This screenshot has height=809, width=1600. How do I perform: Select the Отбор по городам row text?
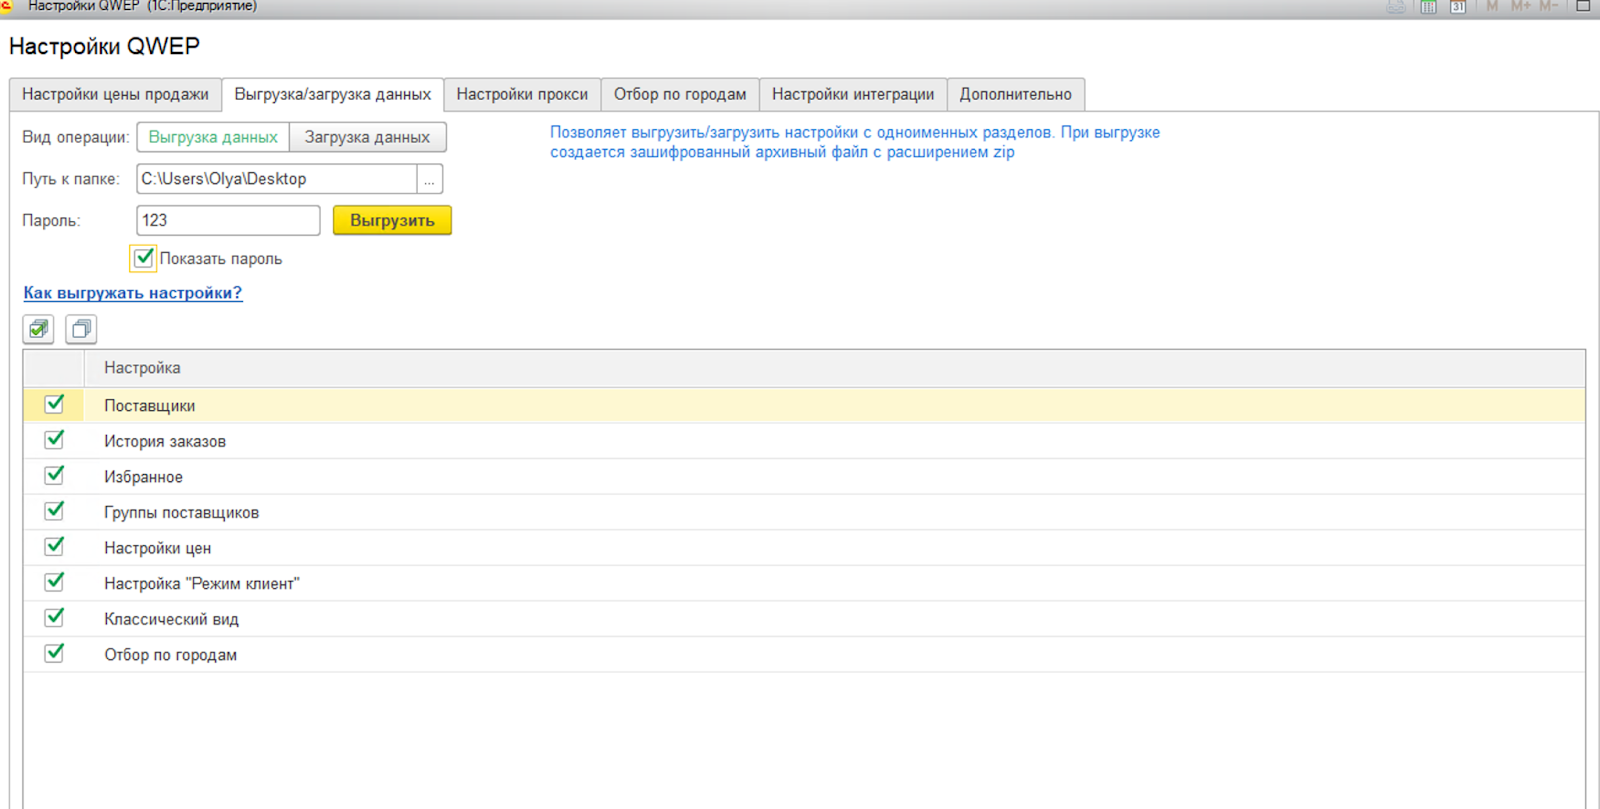pyautogui.click(x=170, y=654)
